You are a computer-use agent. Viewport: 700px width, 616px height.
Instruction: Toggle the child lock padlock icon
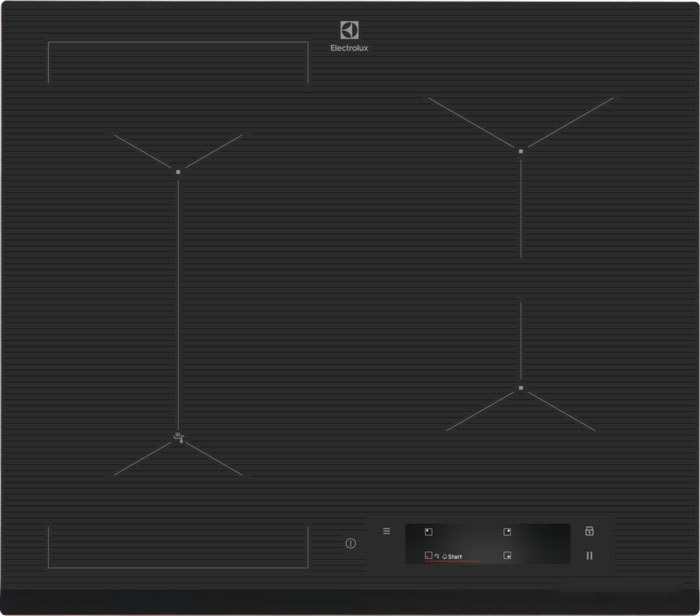tap(589, 531)
